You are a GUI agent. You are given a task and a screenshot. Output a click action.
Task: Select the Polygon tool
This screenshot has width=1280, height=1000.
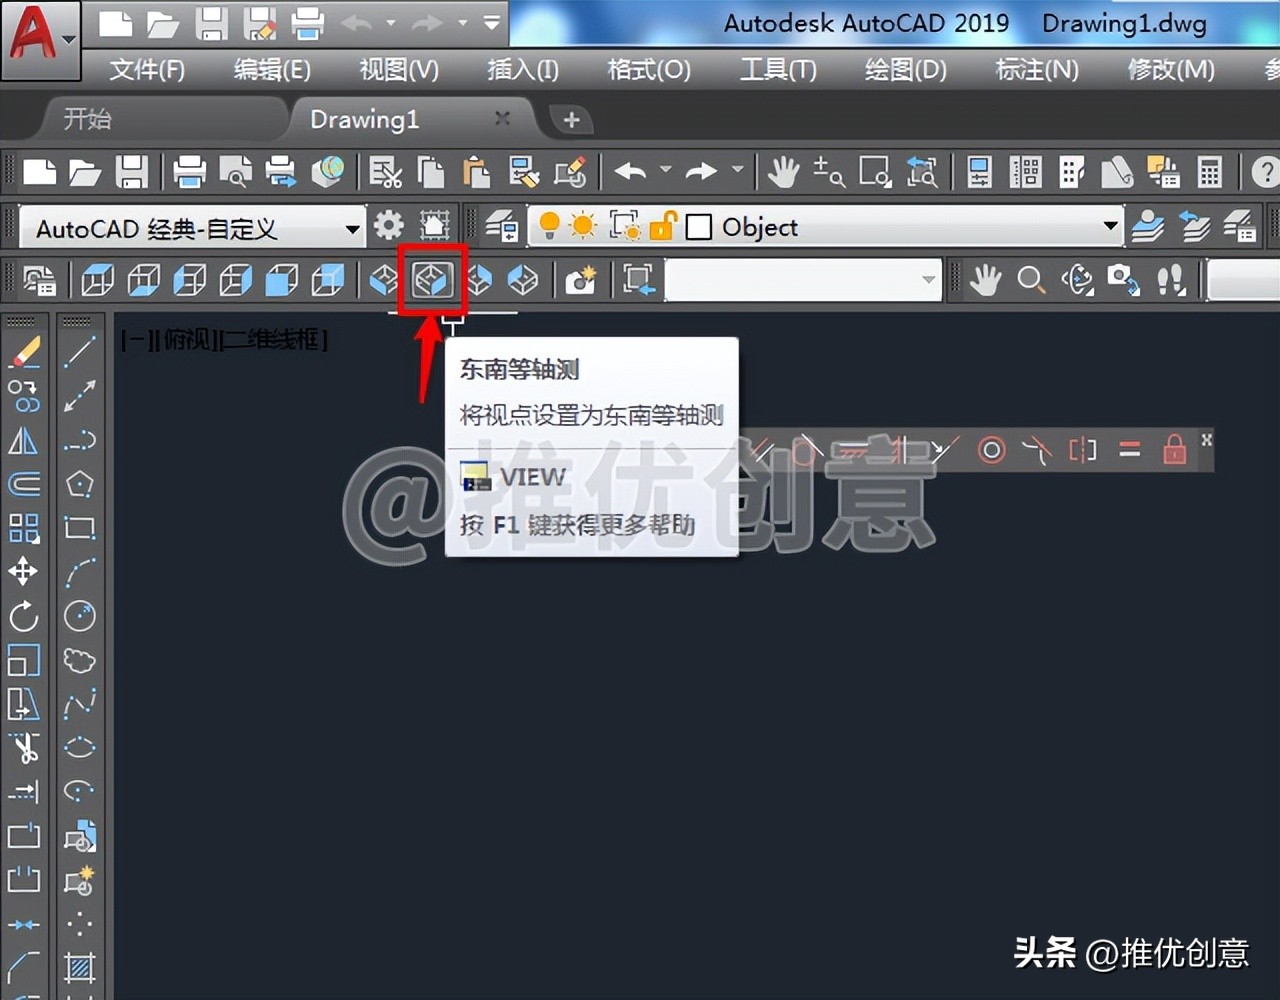79,484
